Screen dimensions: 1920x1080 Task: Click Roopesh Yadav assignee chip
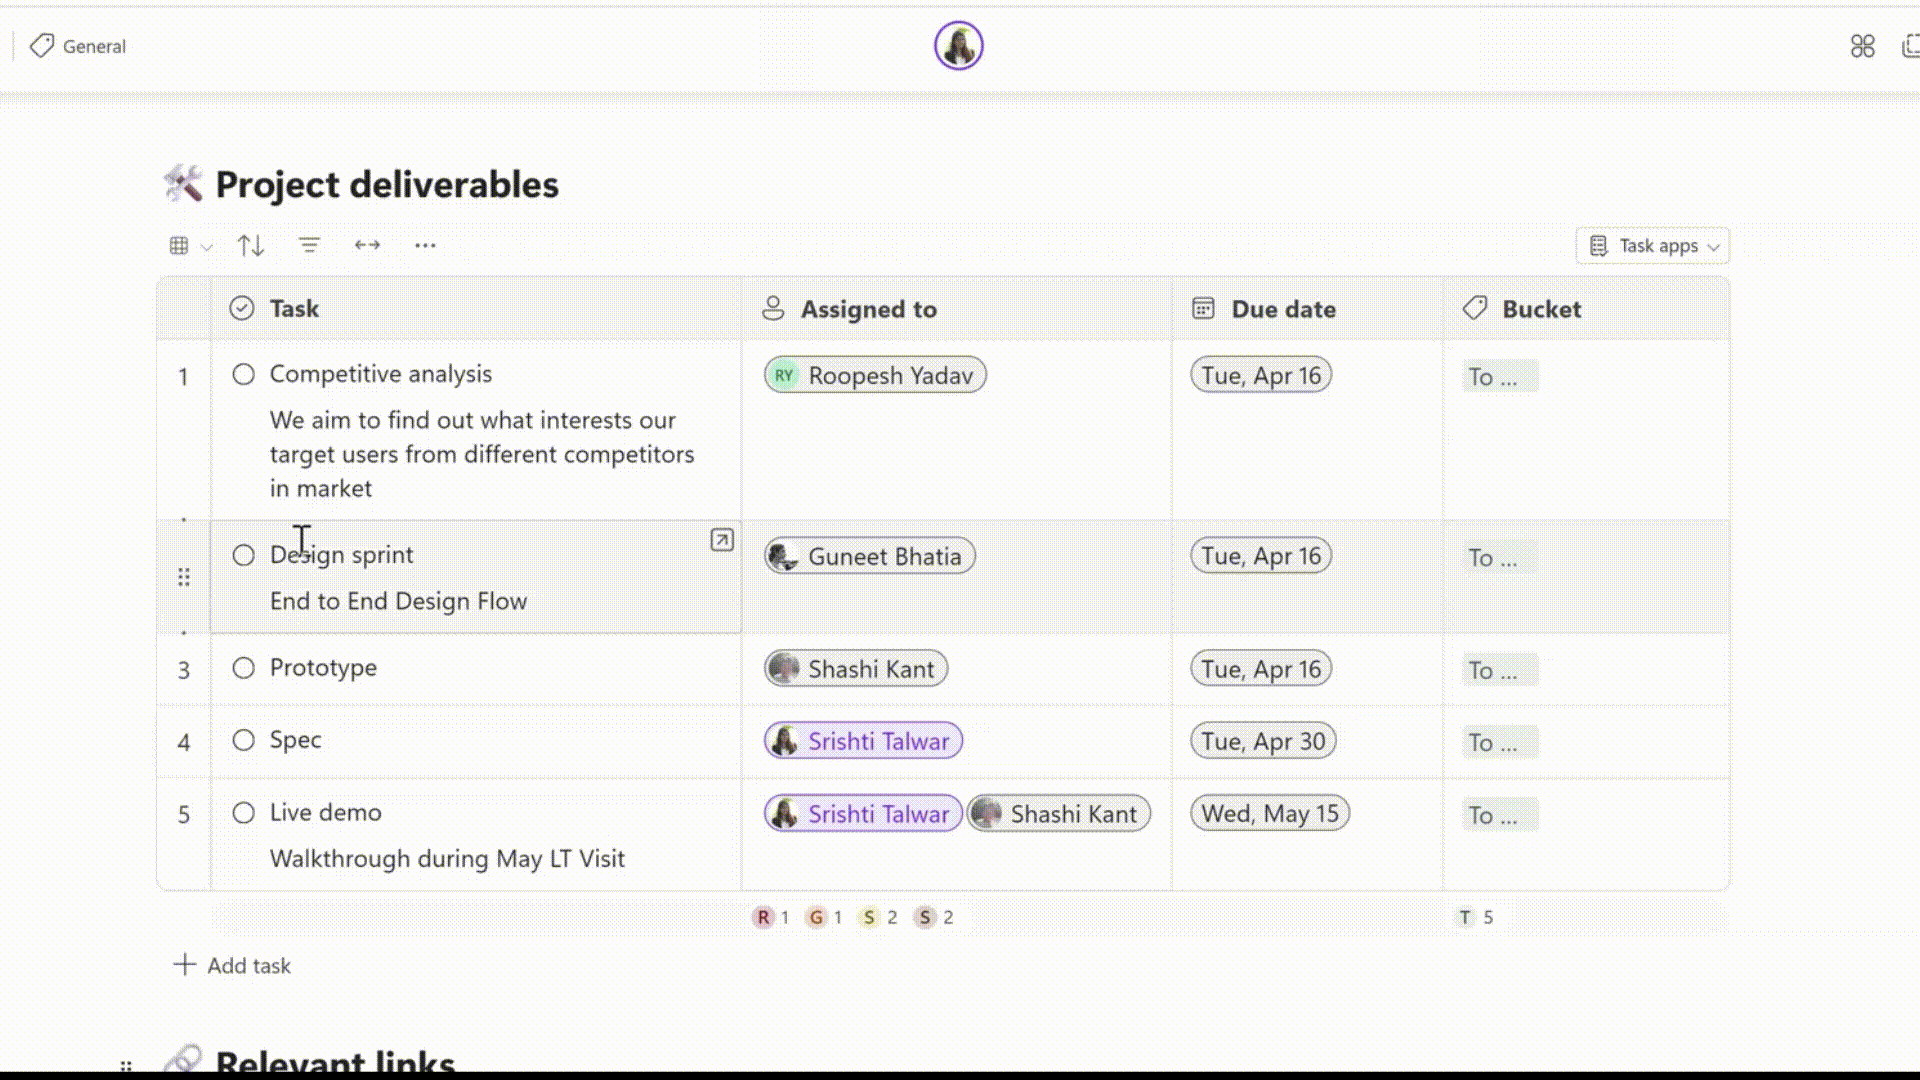tap(875, 375)
